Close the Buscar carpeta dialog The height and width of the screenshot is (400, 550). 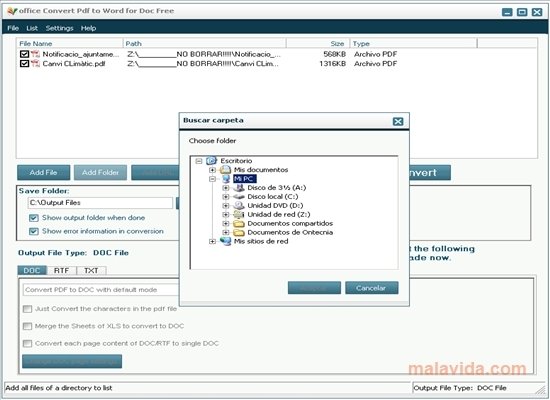click(x=398, y=121)
